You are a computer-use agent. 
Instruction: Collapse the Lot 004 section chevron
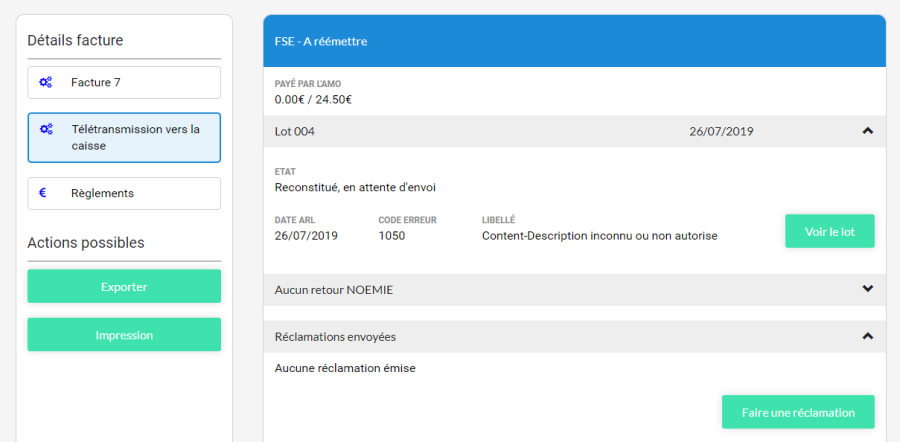pos(867,131)
